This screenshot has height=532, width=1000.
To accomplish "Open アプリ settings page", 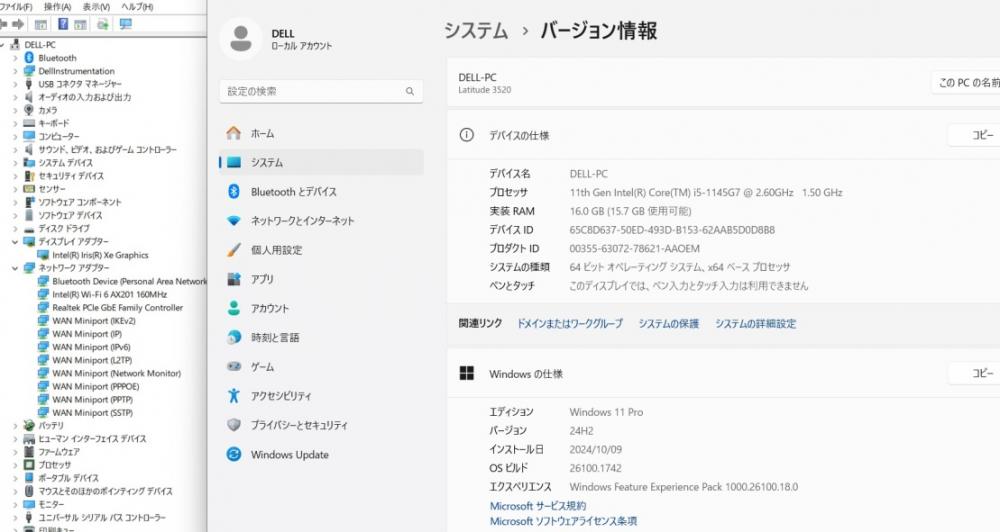I will click(x=321, y=279).
